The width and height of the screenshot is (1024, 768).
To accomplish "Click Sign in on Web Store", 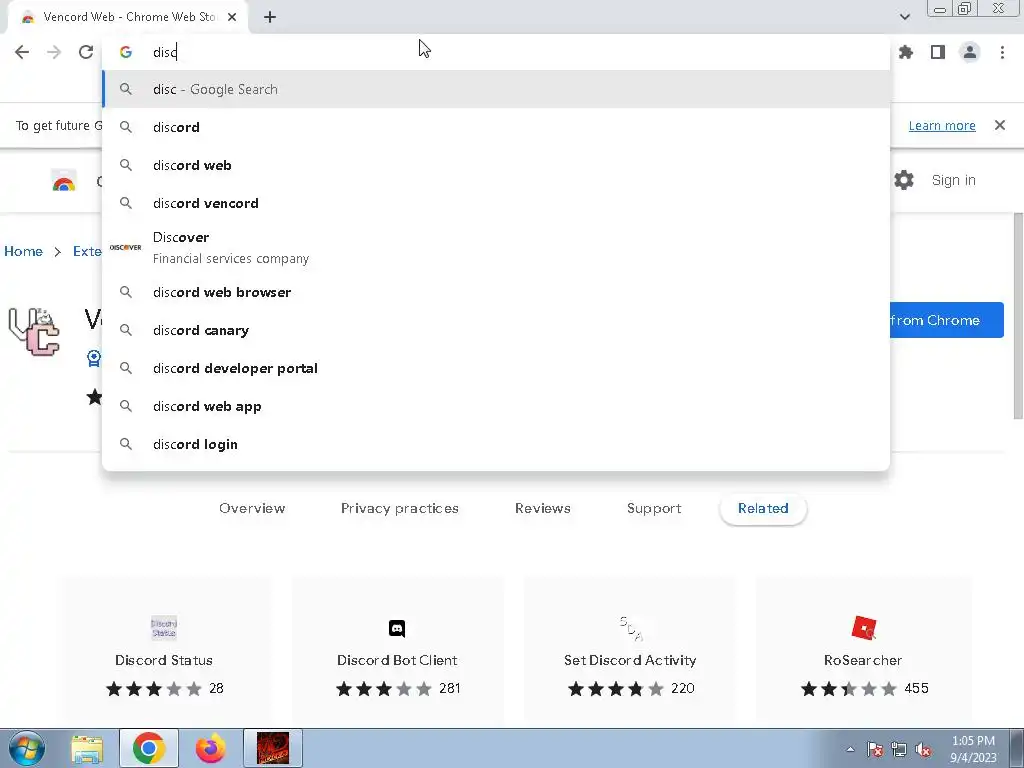I will coord(953,180).
